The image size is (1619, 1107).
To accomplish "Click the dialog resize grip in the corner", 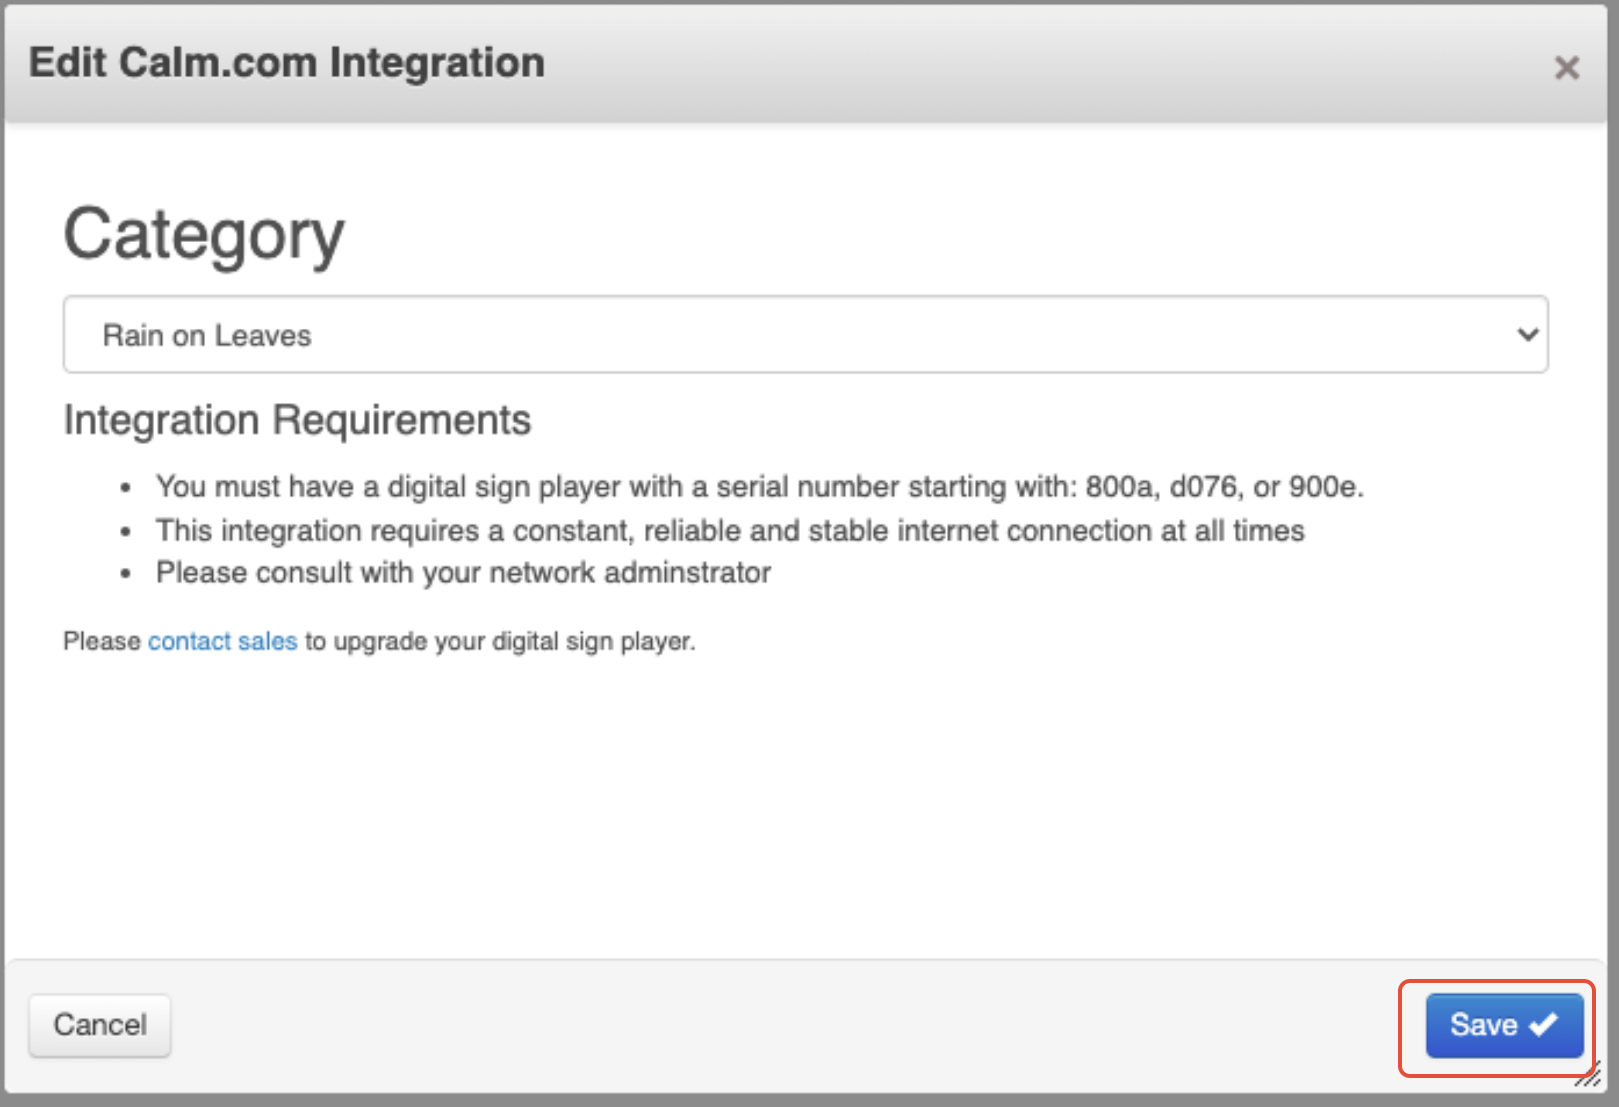I will pyautogui.click(x=1589, y=1076).
